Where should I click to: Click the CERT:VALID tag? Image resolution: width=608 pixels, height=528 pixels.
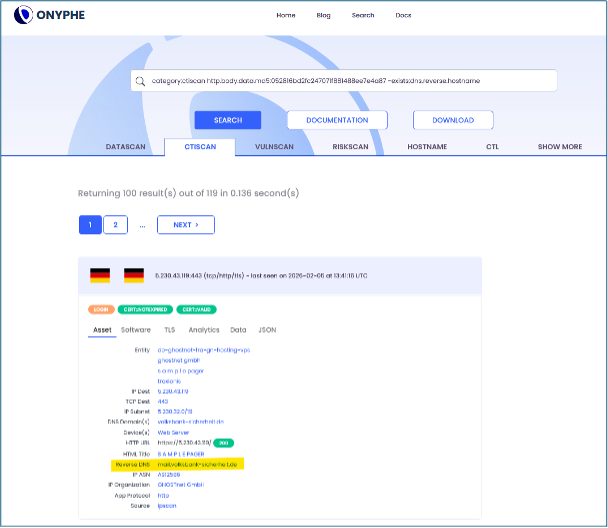click(x=197, y=309)
